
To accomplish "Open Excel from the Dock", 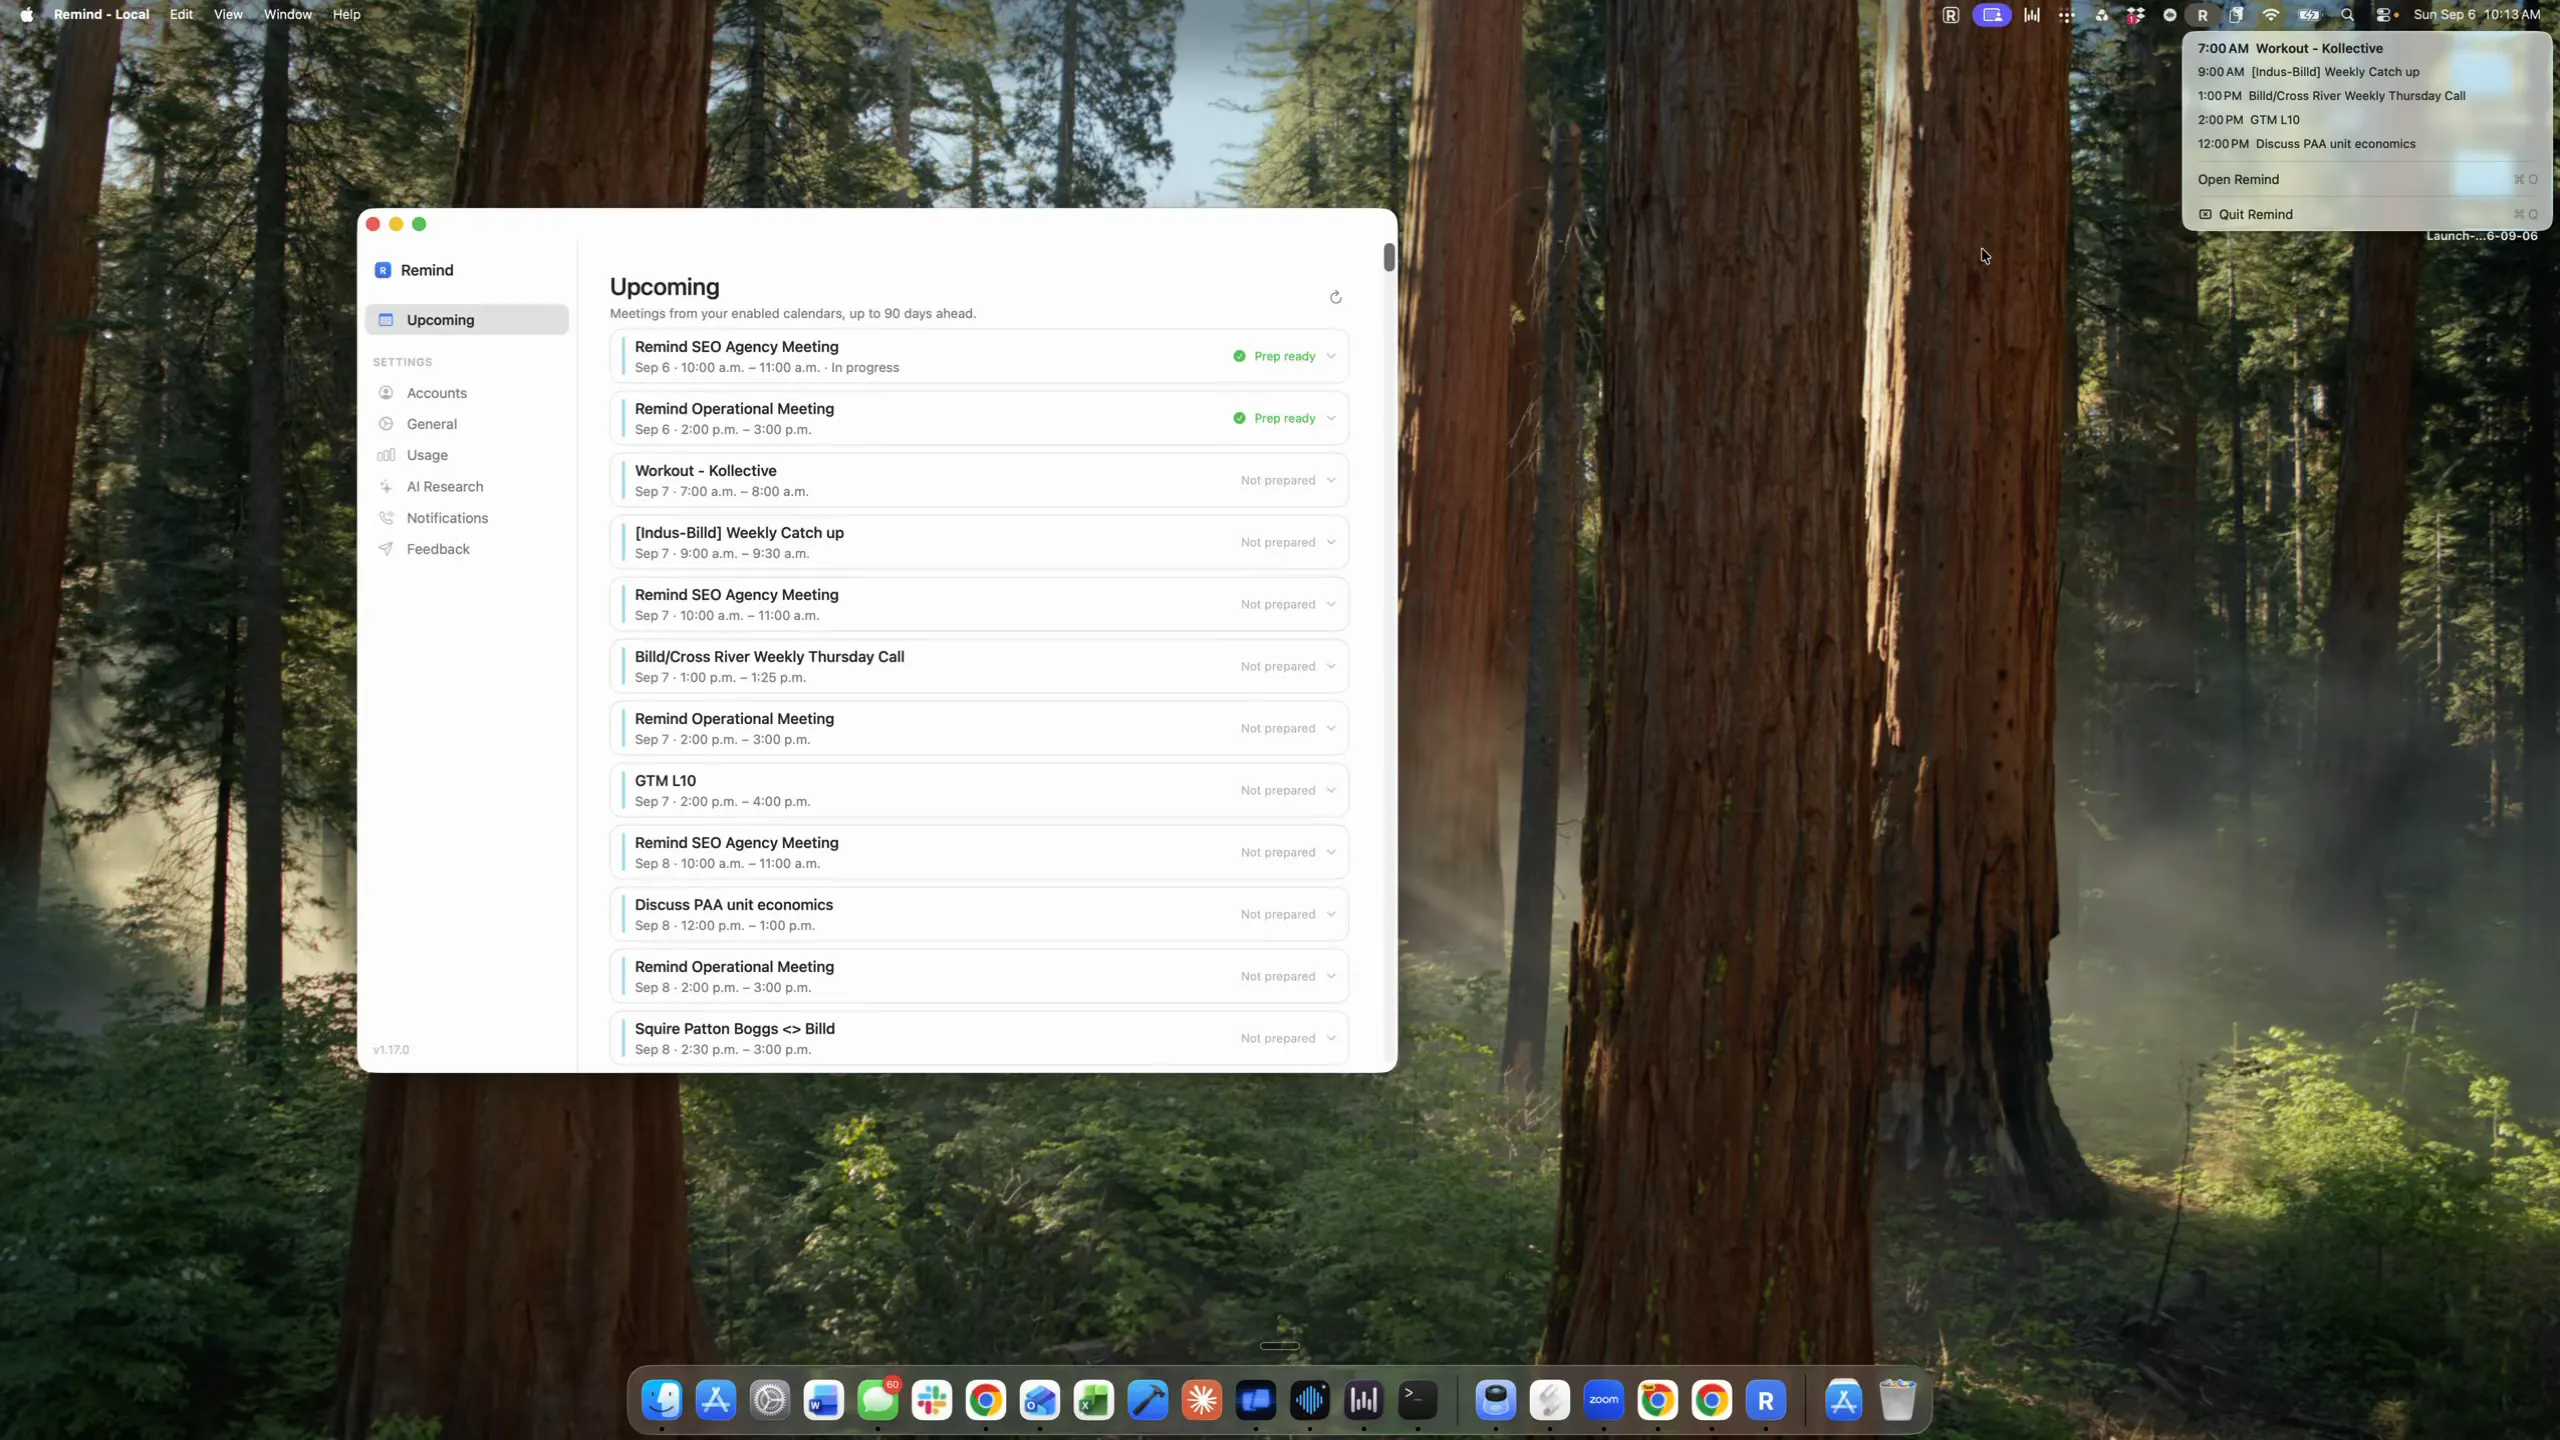I will point(1094,1400).
